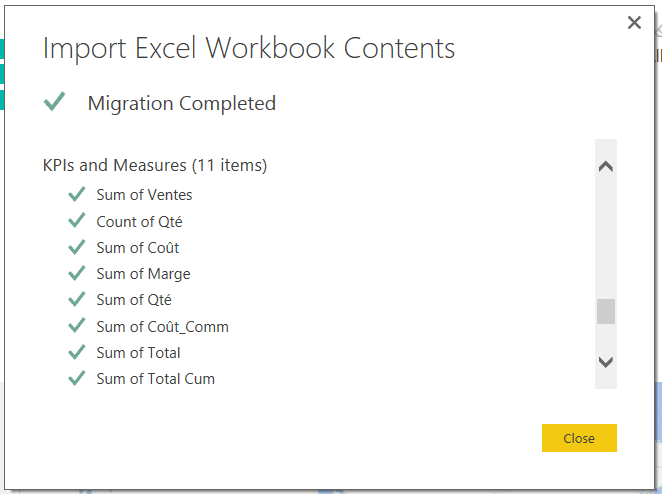Click the Migration Completed status text
Screen dimensions: 662x494
181,103
